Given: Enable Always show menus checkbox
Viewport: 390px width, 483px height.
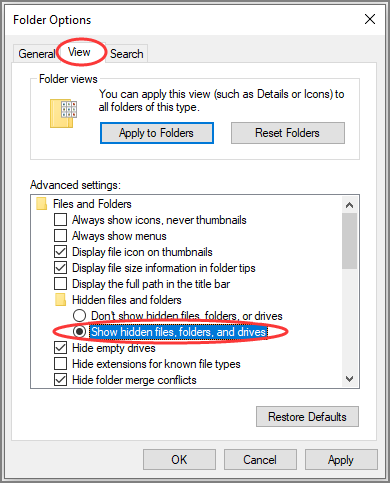Looking at the screenshot, I should (x=60, y=236).
